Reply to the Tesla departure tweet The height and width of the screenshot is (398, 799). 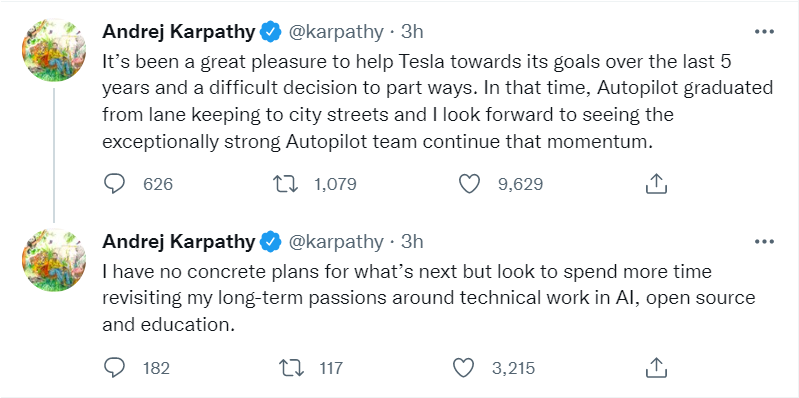[114, 184]
